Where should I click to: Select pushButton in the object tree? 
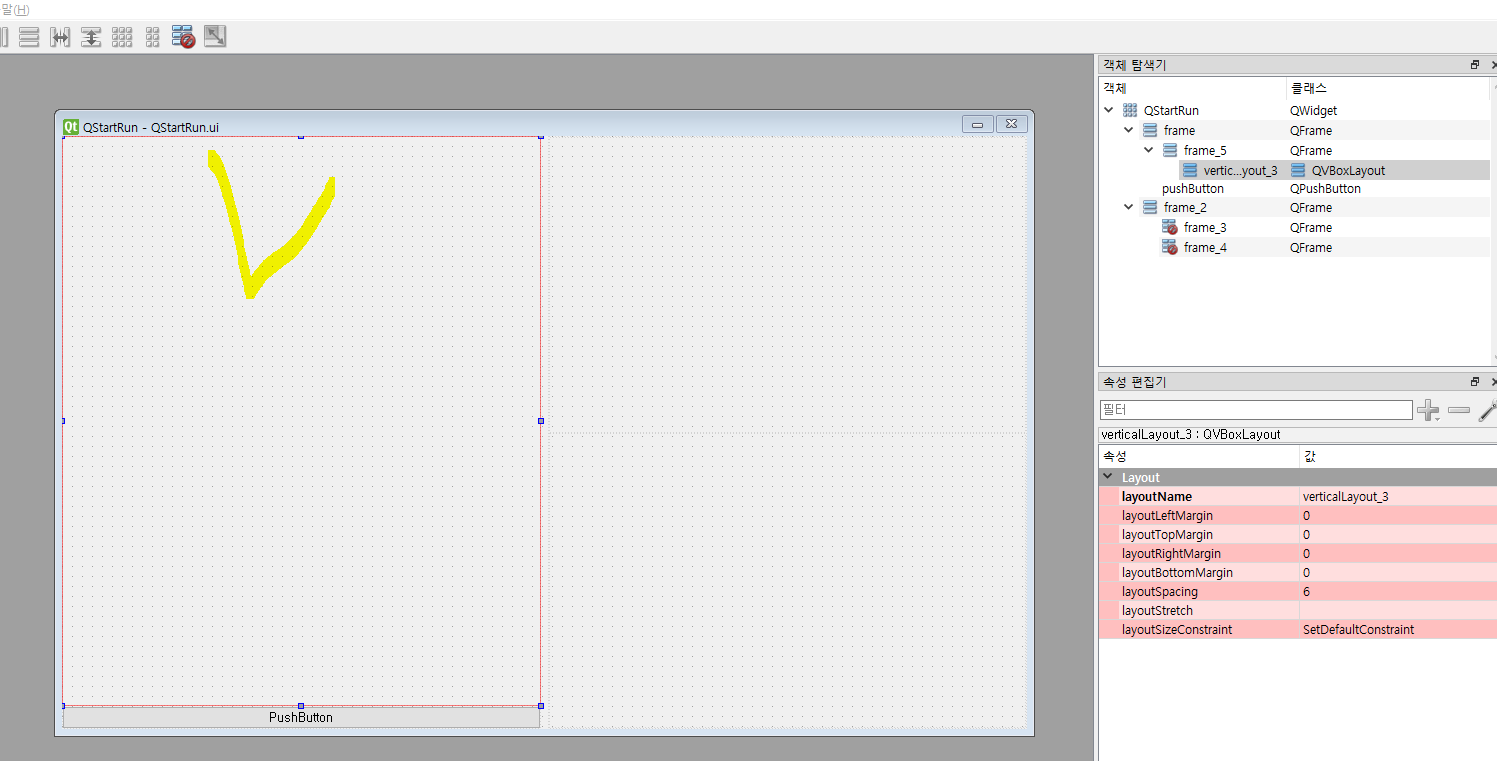click(1192, 189)
